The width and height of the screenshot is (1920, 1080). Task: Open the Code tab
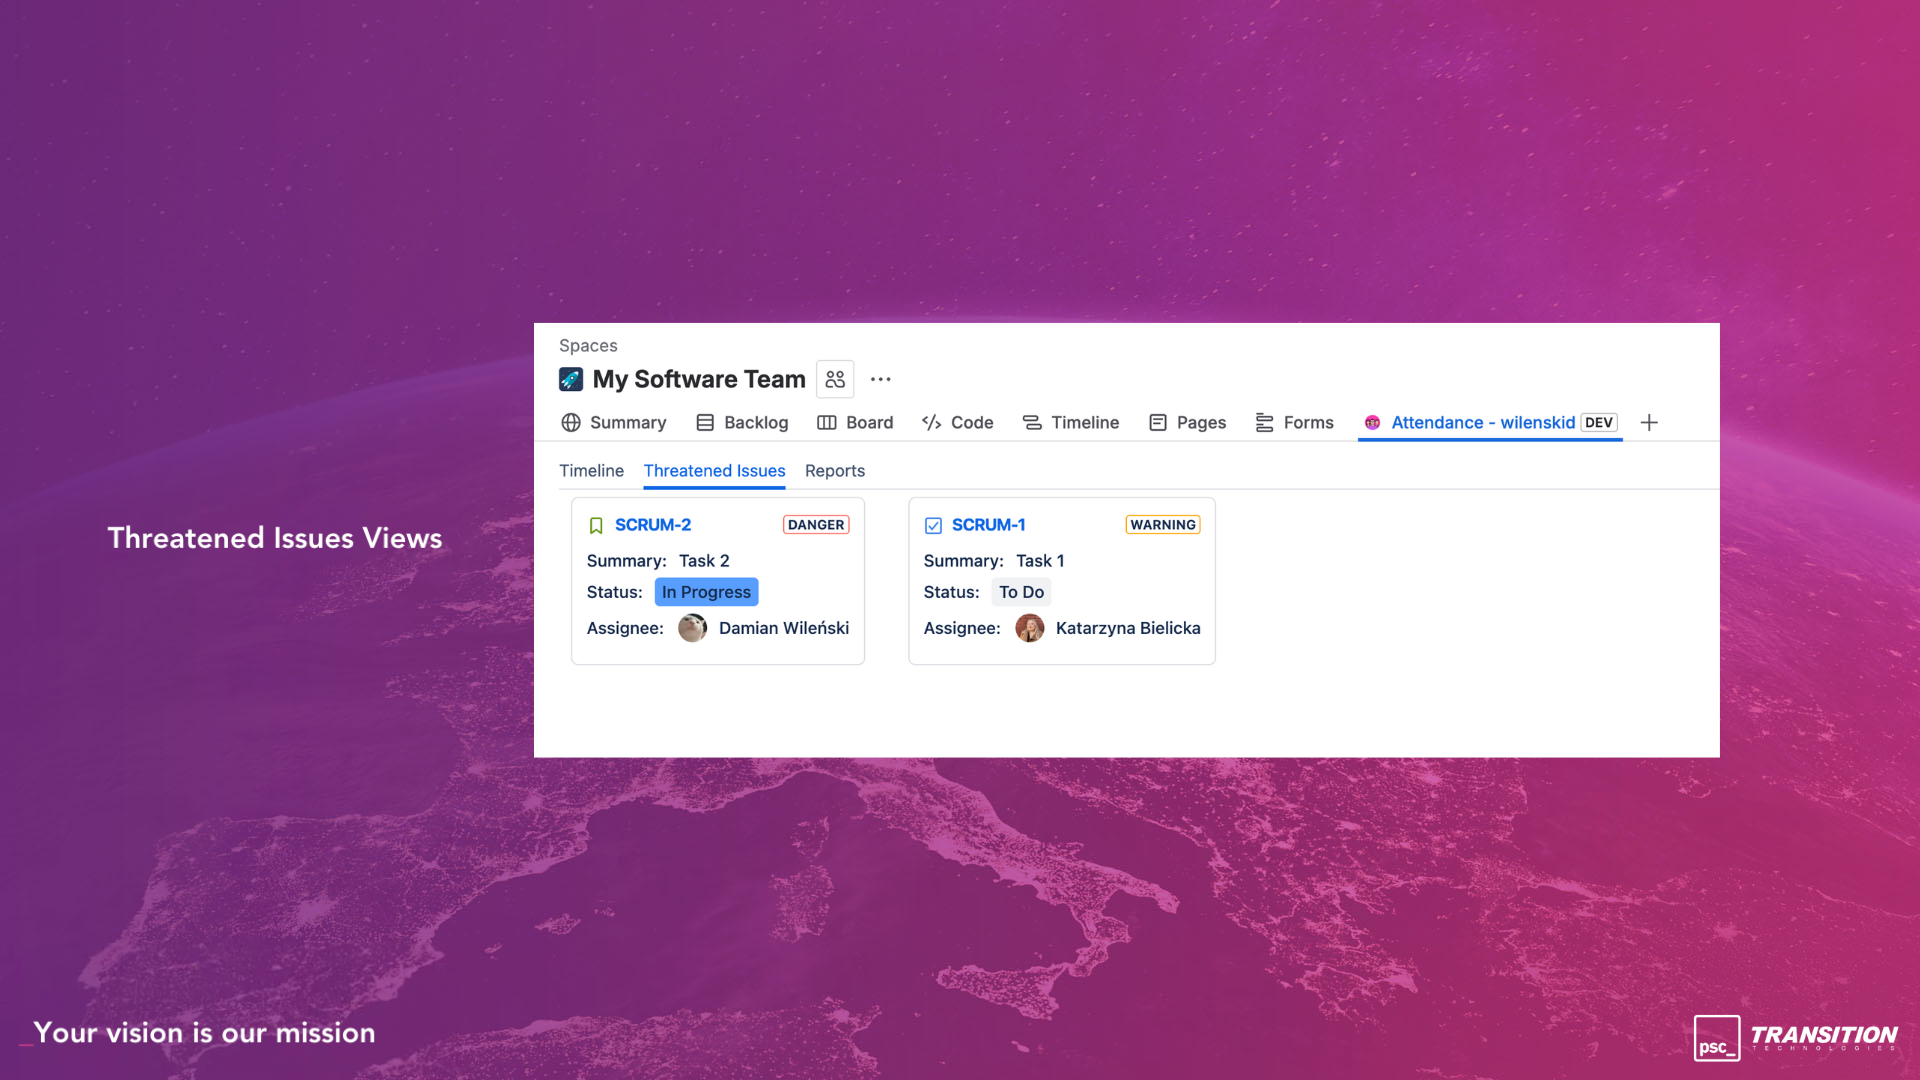point(957,422)
